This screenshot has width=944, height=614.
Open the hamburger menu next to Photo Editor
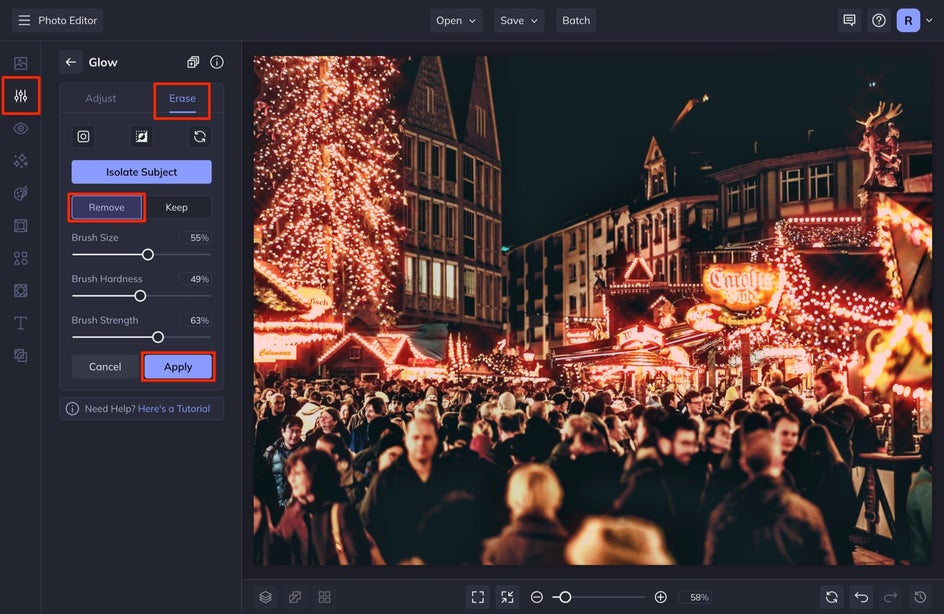click(x=24, y=20)
